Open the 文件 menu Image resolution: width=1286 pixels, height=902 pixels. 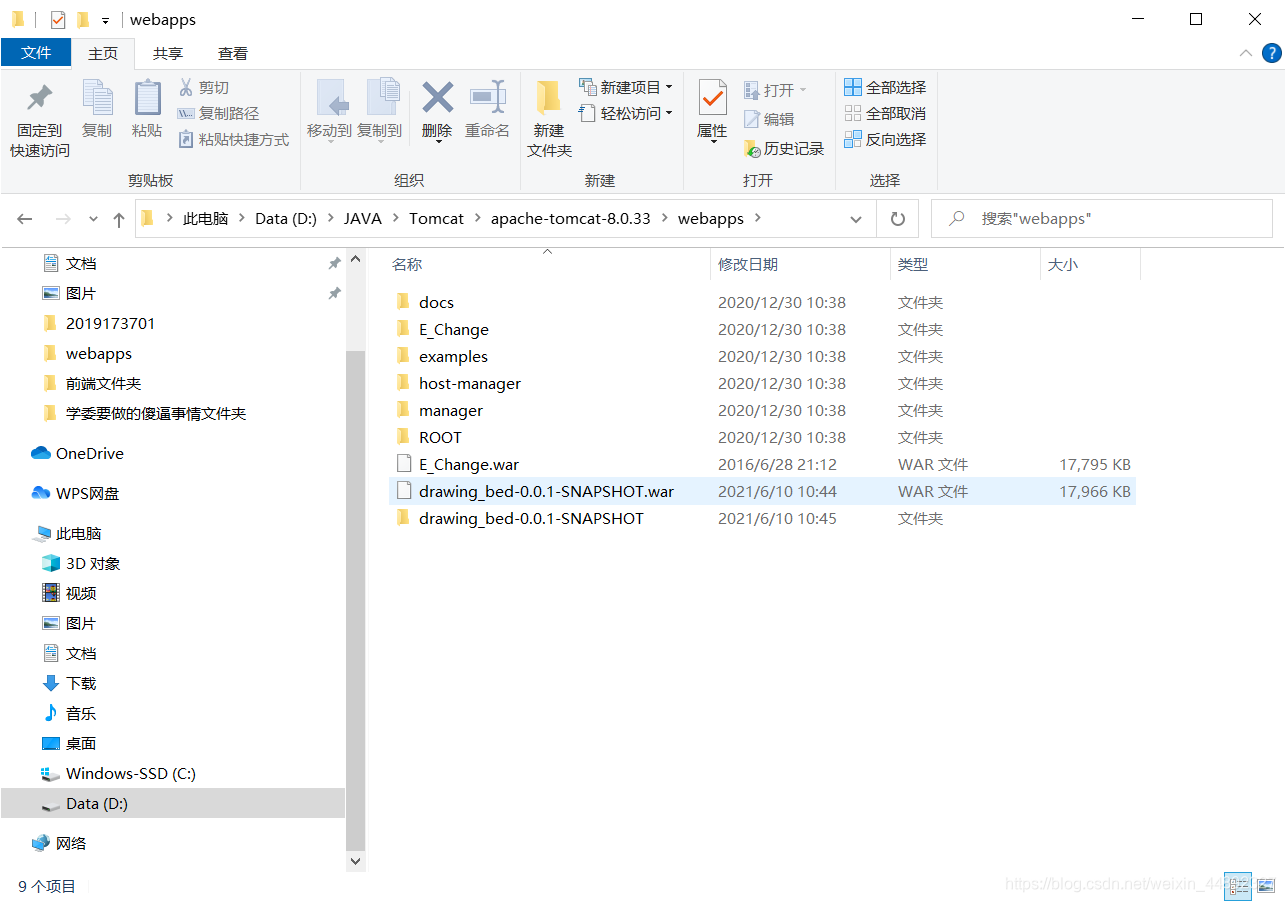[36, 53]
